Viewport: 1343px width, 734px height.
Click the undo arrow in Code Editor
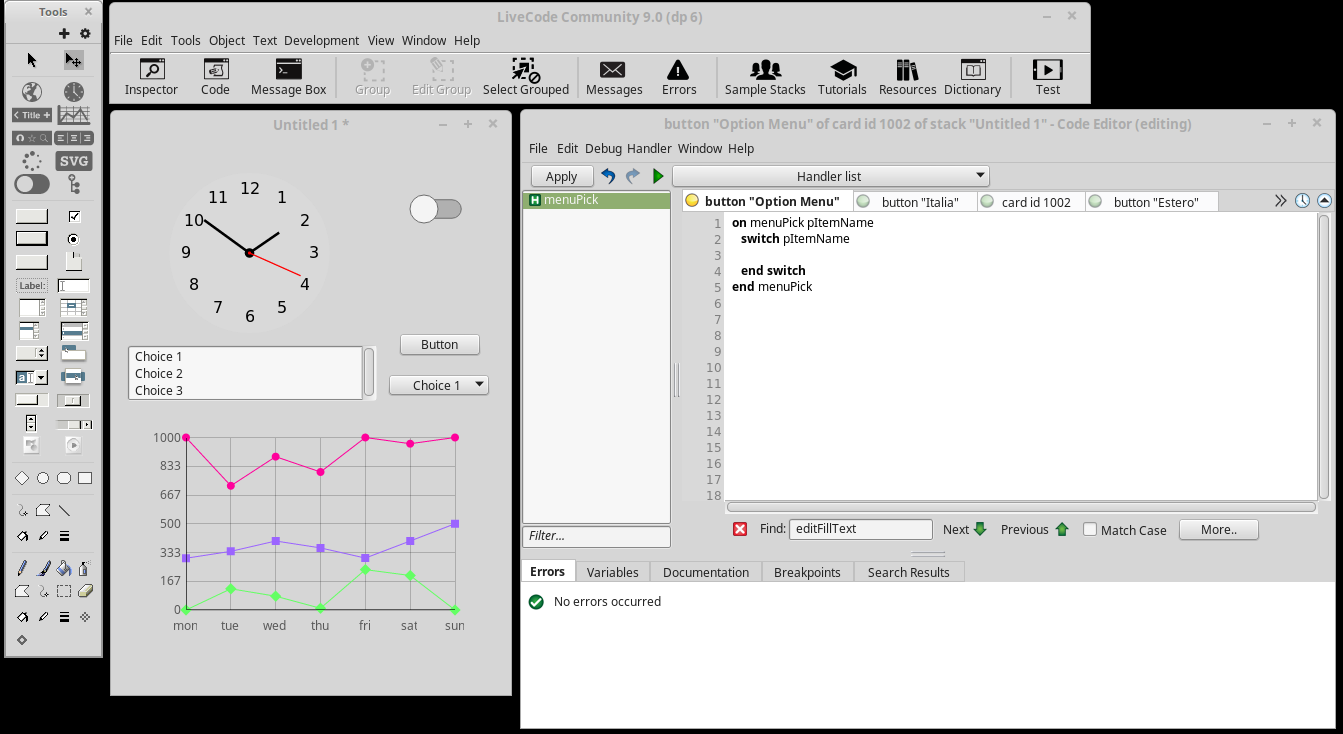point(608,176)
